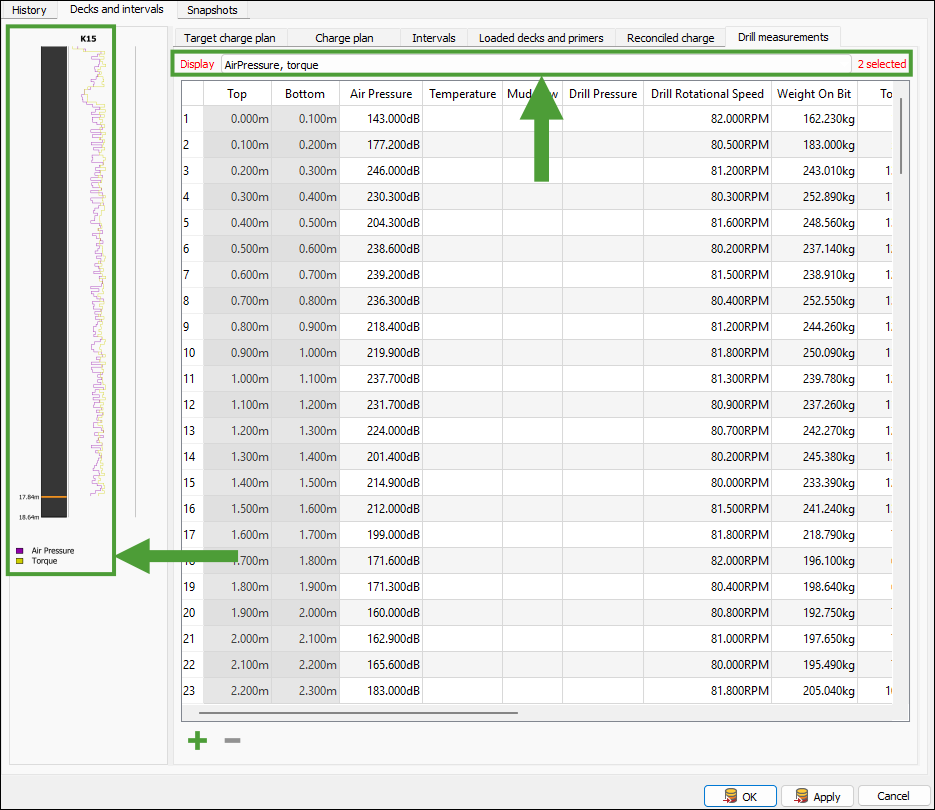935x810 pixels.
Task: Click the Weight On Bit column header
Action: [x=814, y=94]
